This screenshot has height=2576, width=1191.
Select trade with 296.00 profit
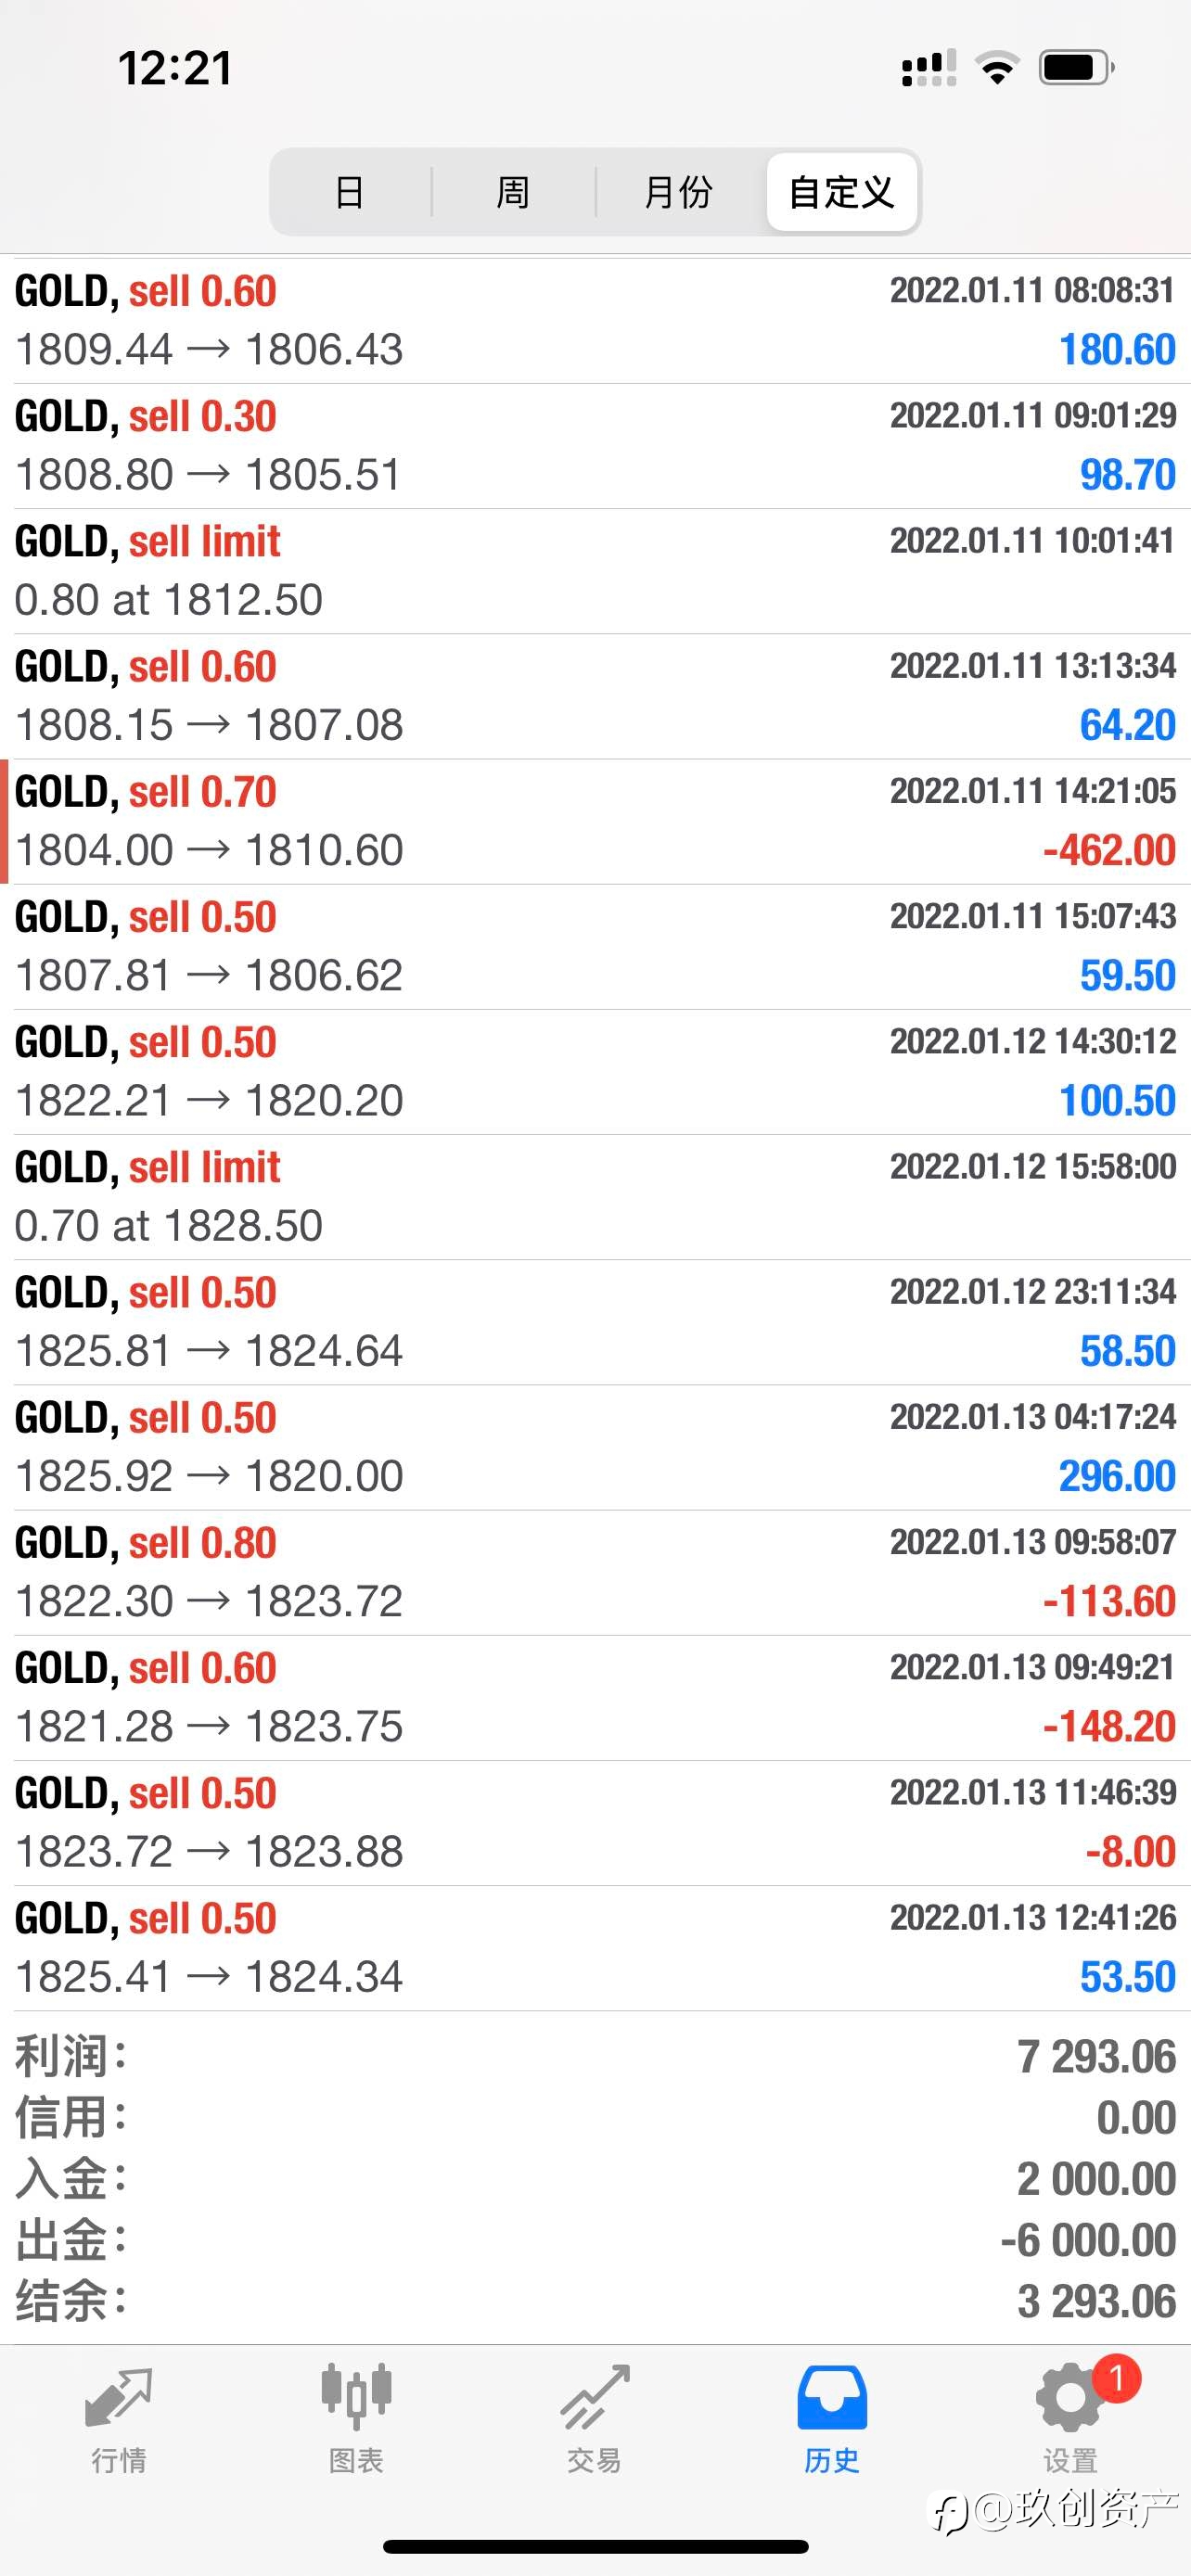point(595,1447)
